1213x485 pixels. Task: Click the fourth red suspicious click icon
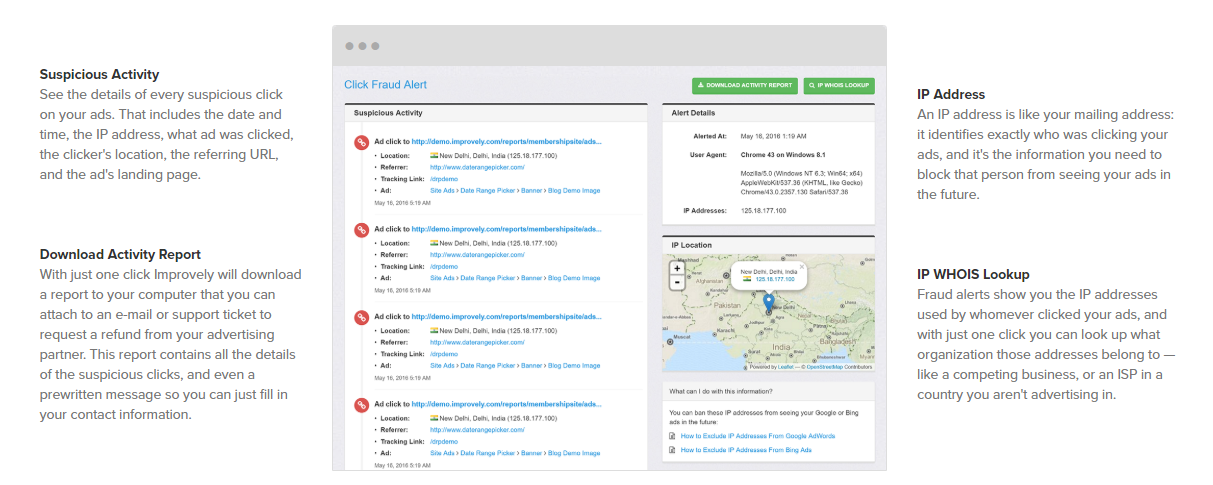point(362,405)
